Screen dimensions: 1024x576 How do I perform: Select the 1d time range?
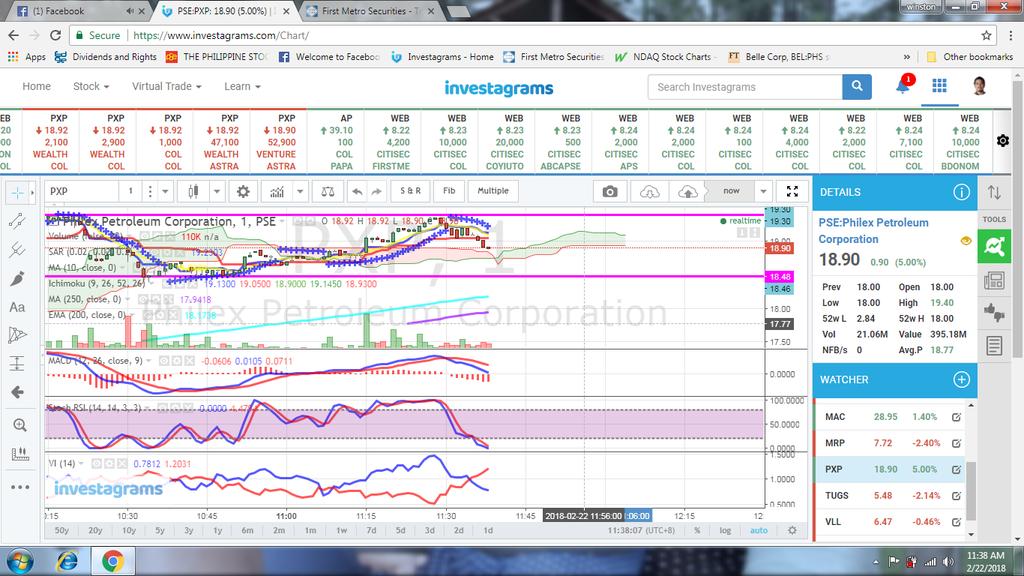click(x=488, y=530)
